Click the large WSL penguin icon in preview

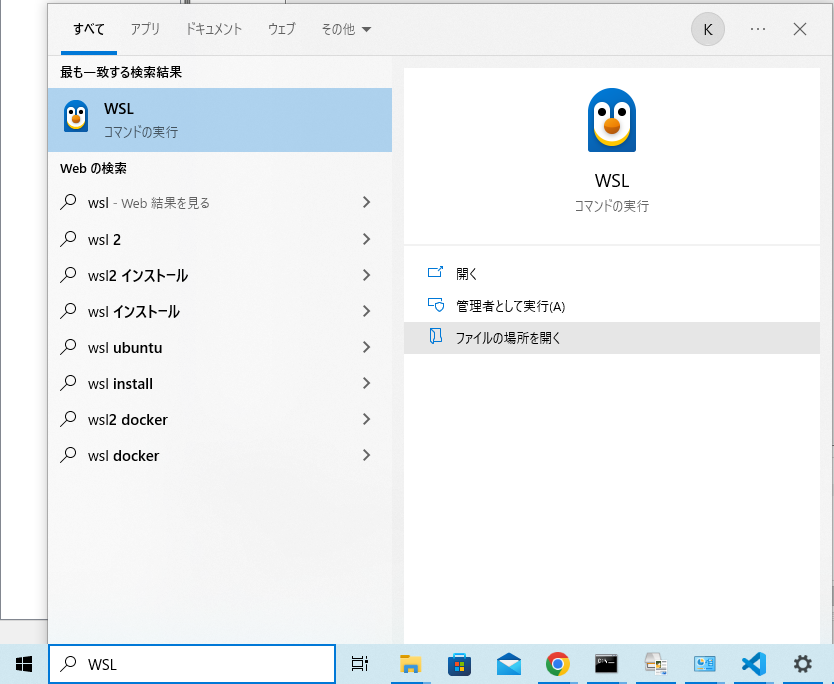point(612,120)
